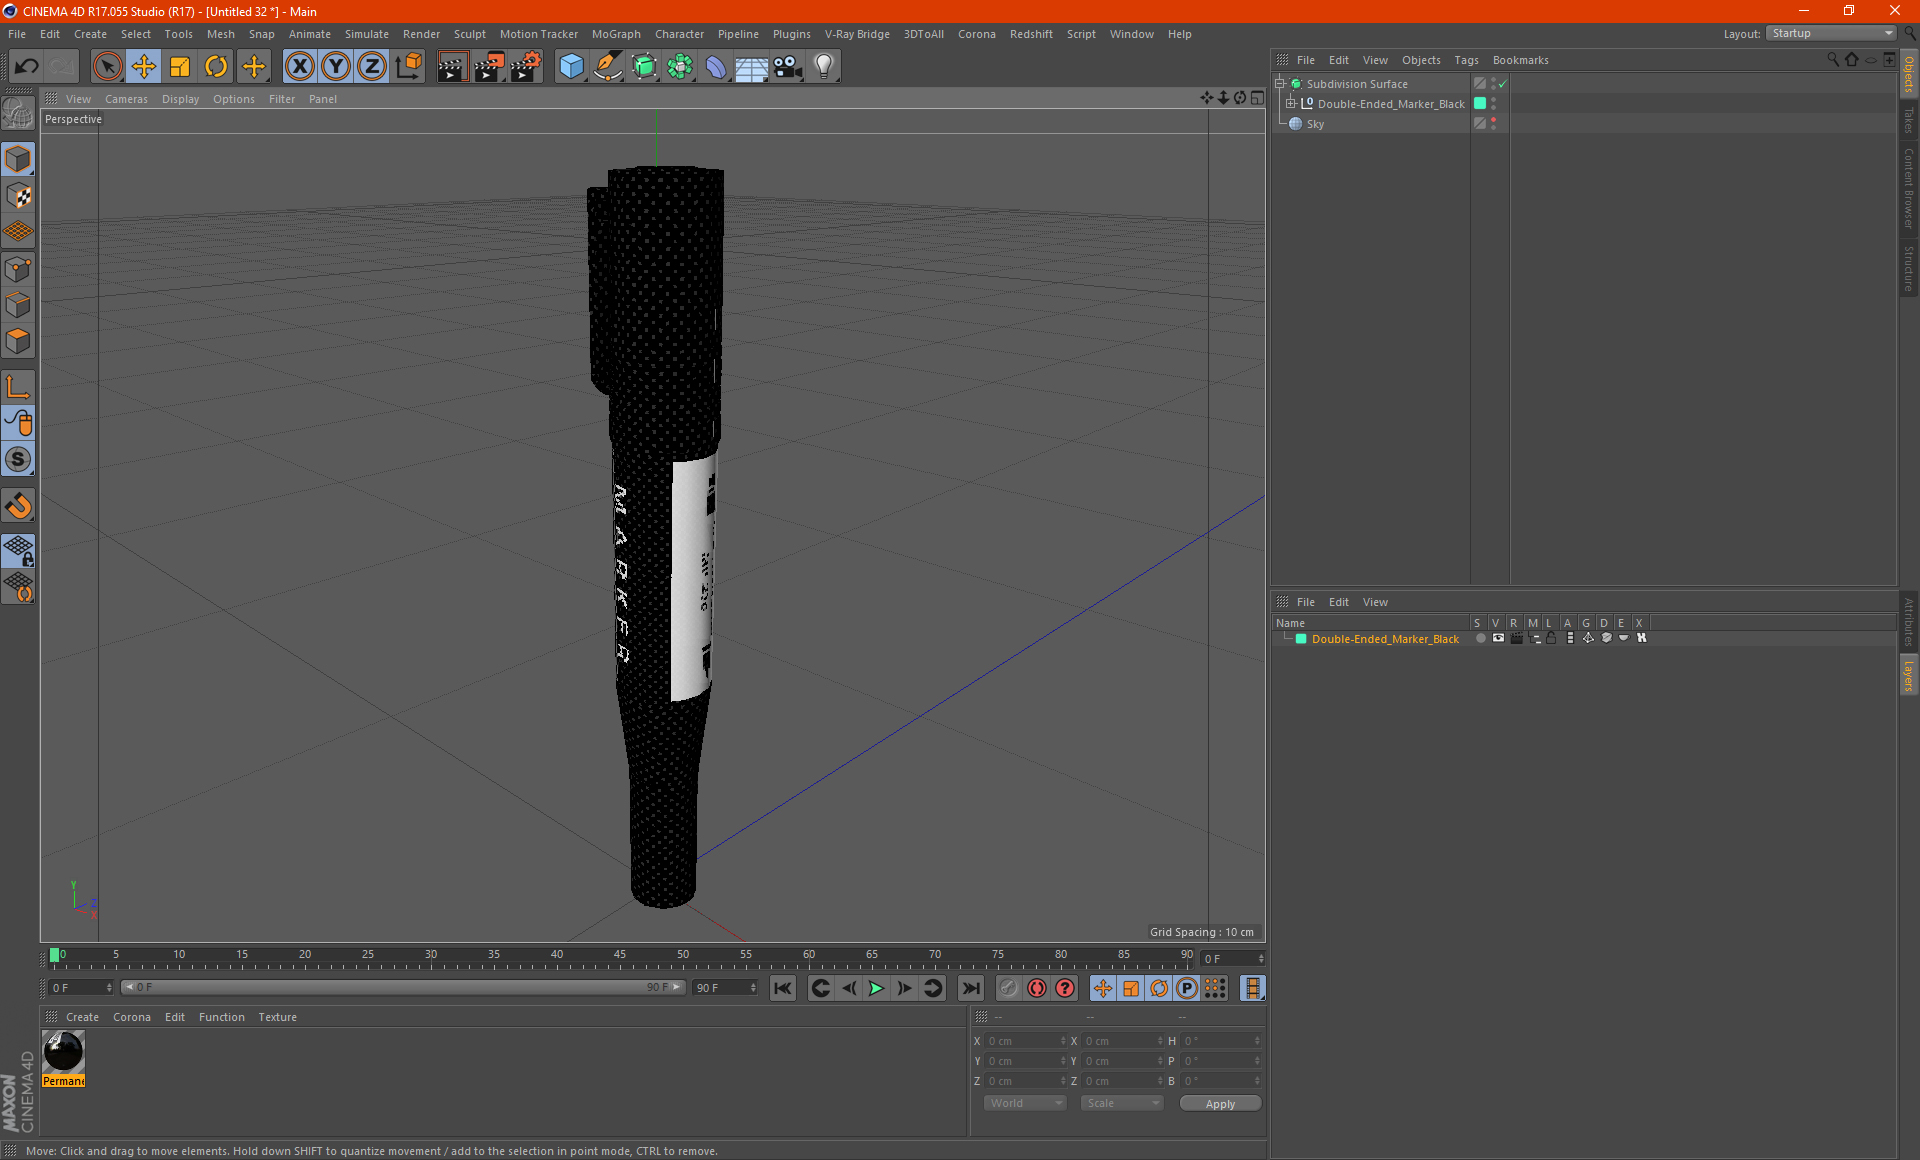Add a Light object
The height and width of the screenshot is (1160, 1920).
point(824,67)
